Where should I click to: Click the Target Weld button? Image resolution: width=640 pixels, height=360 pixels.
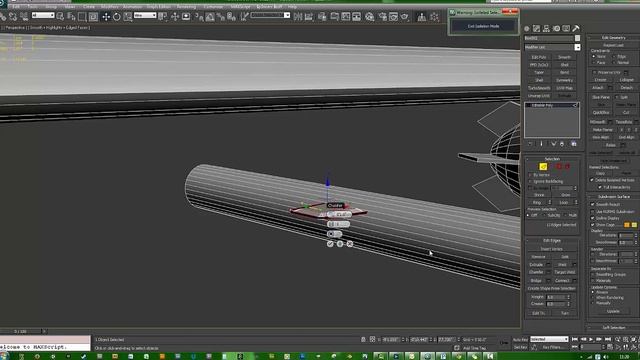coord(564,272)
